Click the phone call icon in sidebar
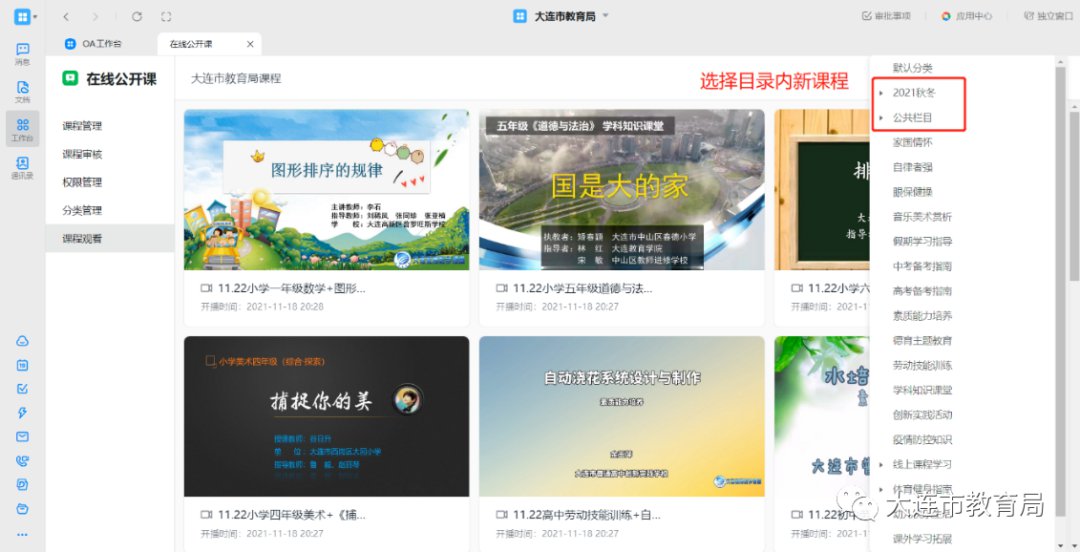This screenshot has height=552, width=1080. coord(23,461)
